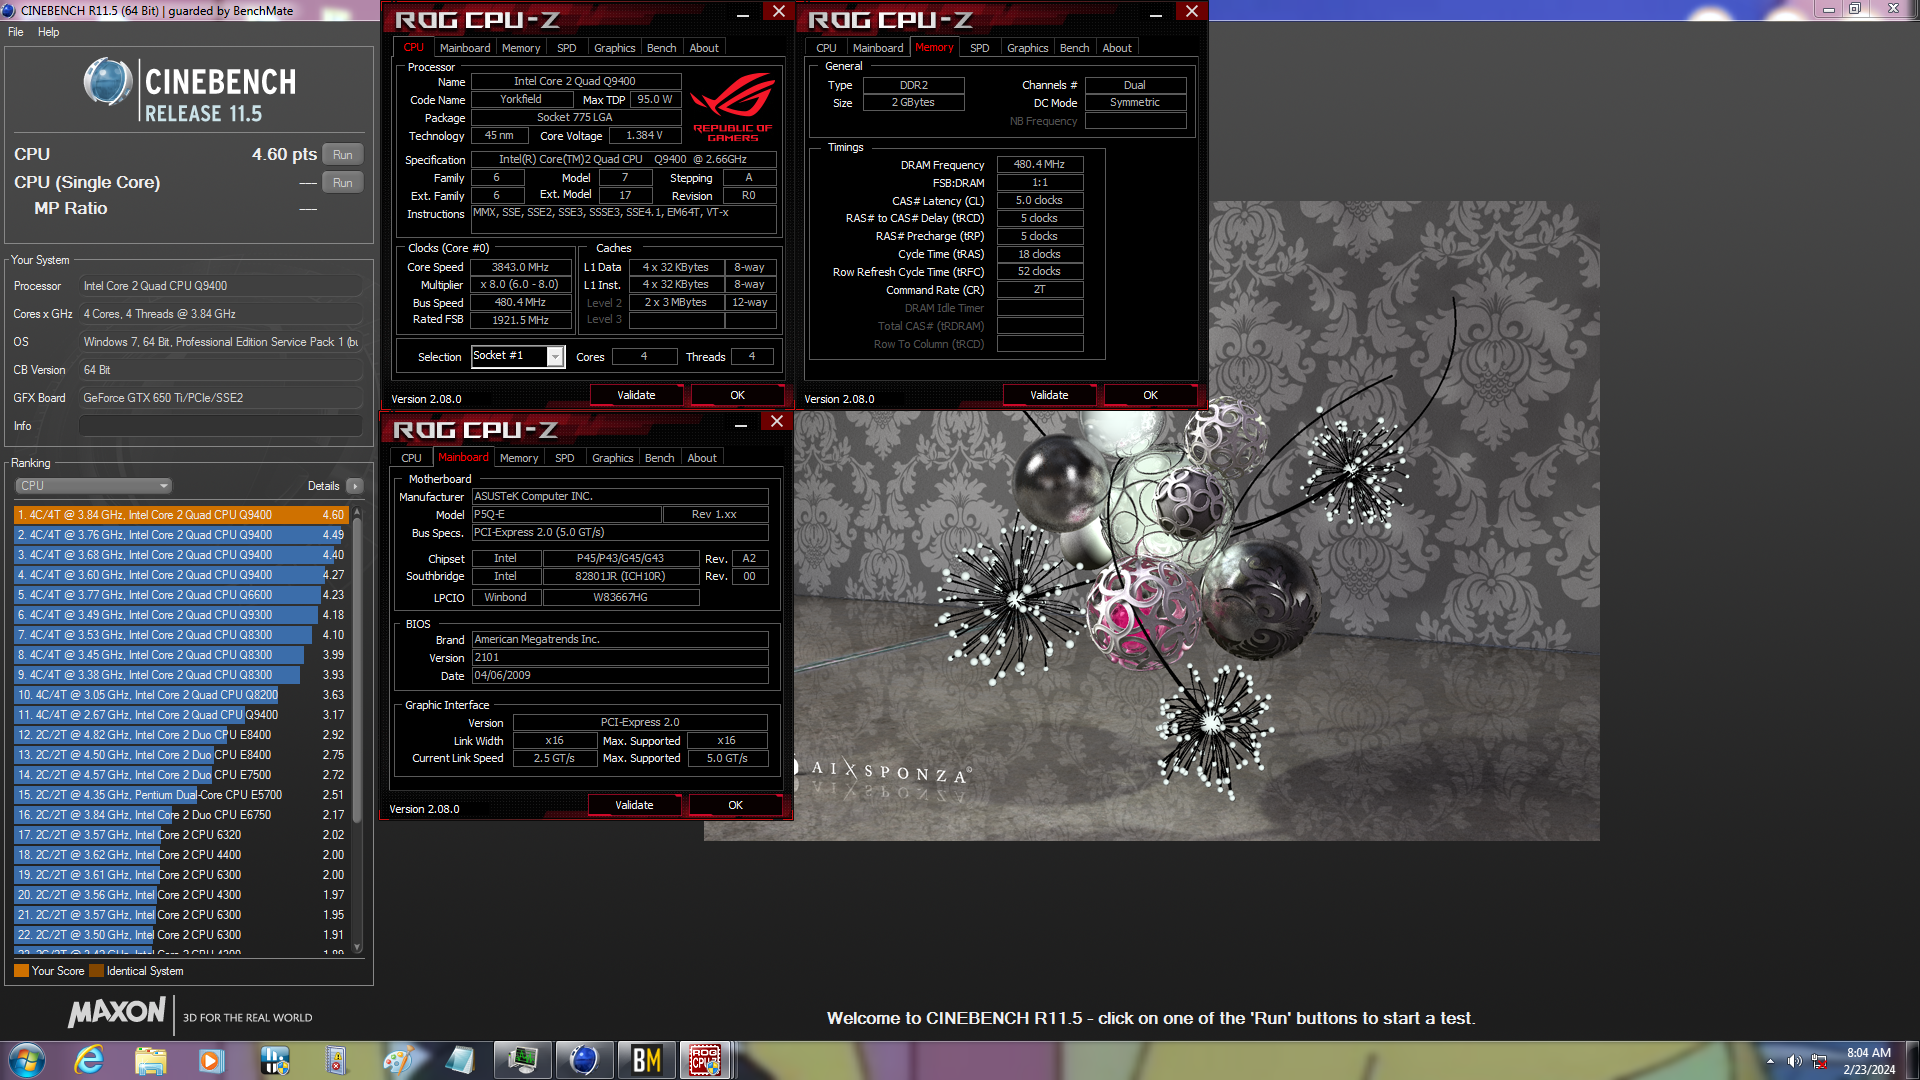Select ranking row 15 Pentium Dual-Core E5700
Screen dimensions: 1920x1080
(x=181, y=795)
